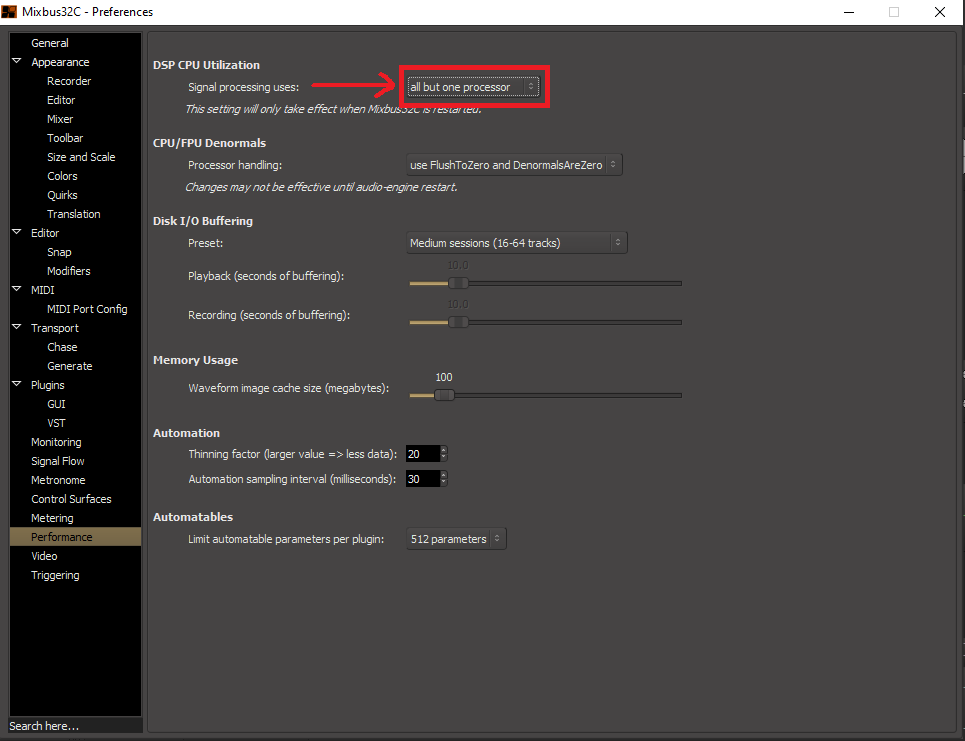The height and width of the screenshot is (741, 965).
Task: Open the Quirks page
Action: [62, 195]
